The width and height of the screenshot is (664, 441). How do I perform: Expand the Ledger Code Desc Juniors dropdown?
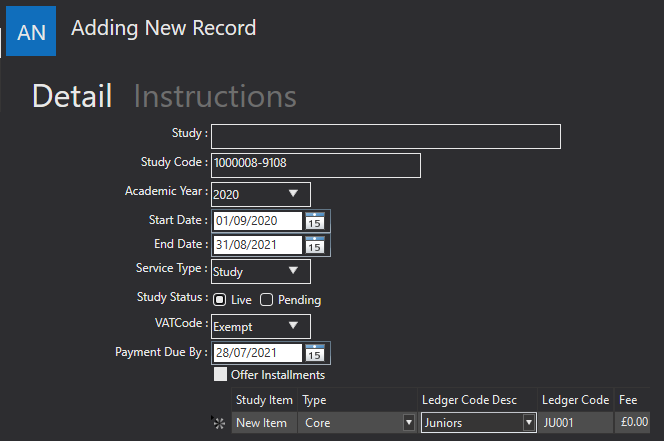click(x=528, y=422)
